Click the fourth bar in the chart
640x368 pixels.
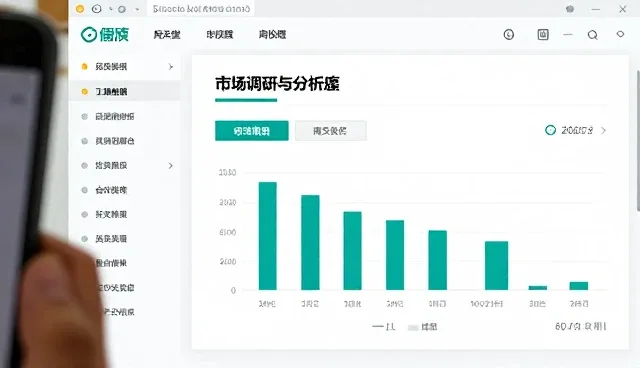(395, 255)
